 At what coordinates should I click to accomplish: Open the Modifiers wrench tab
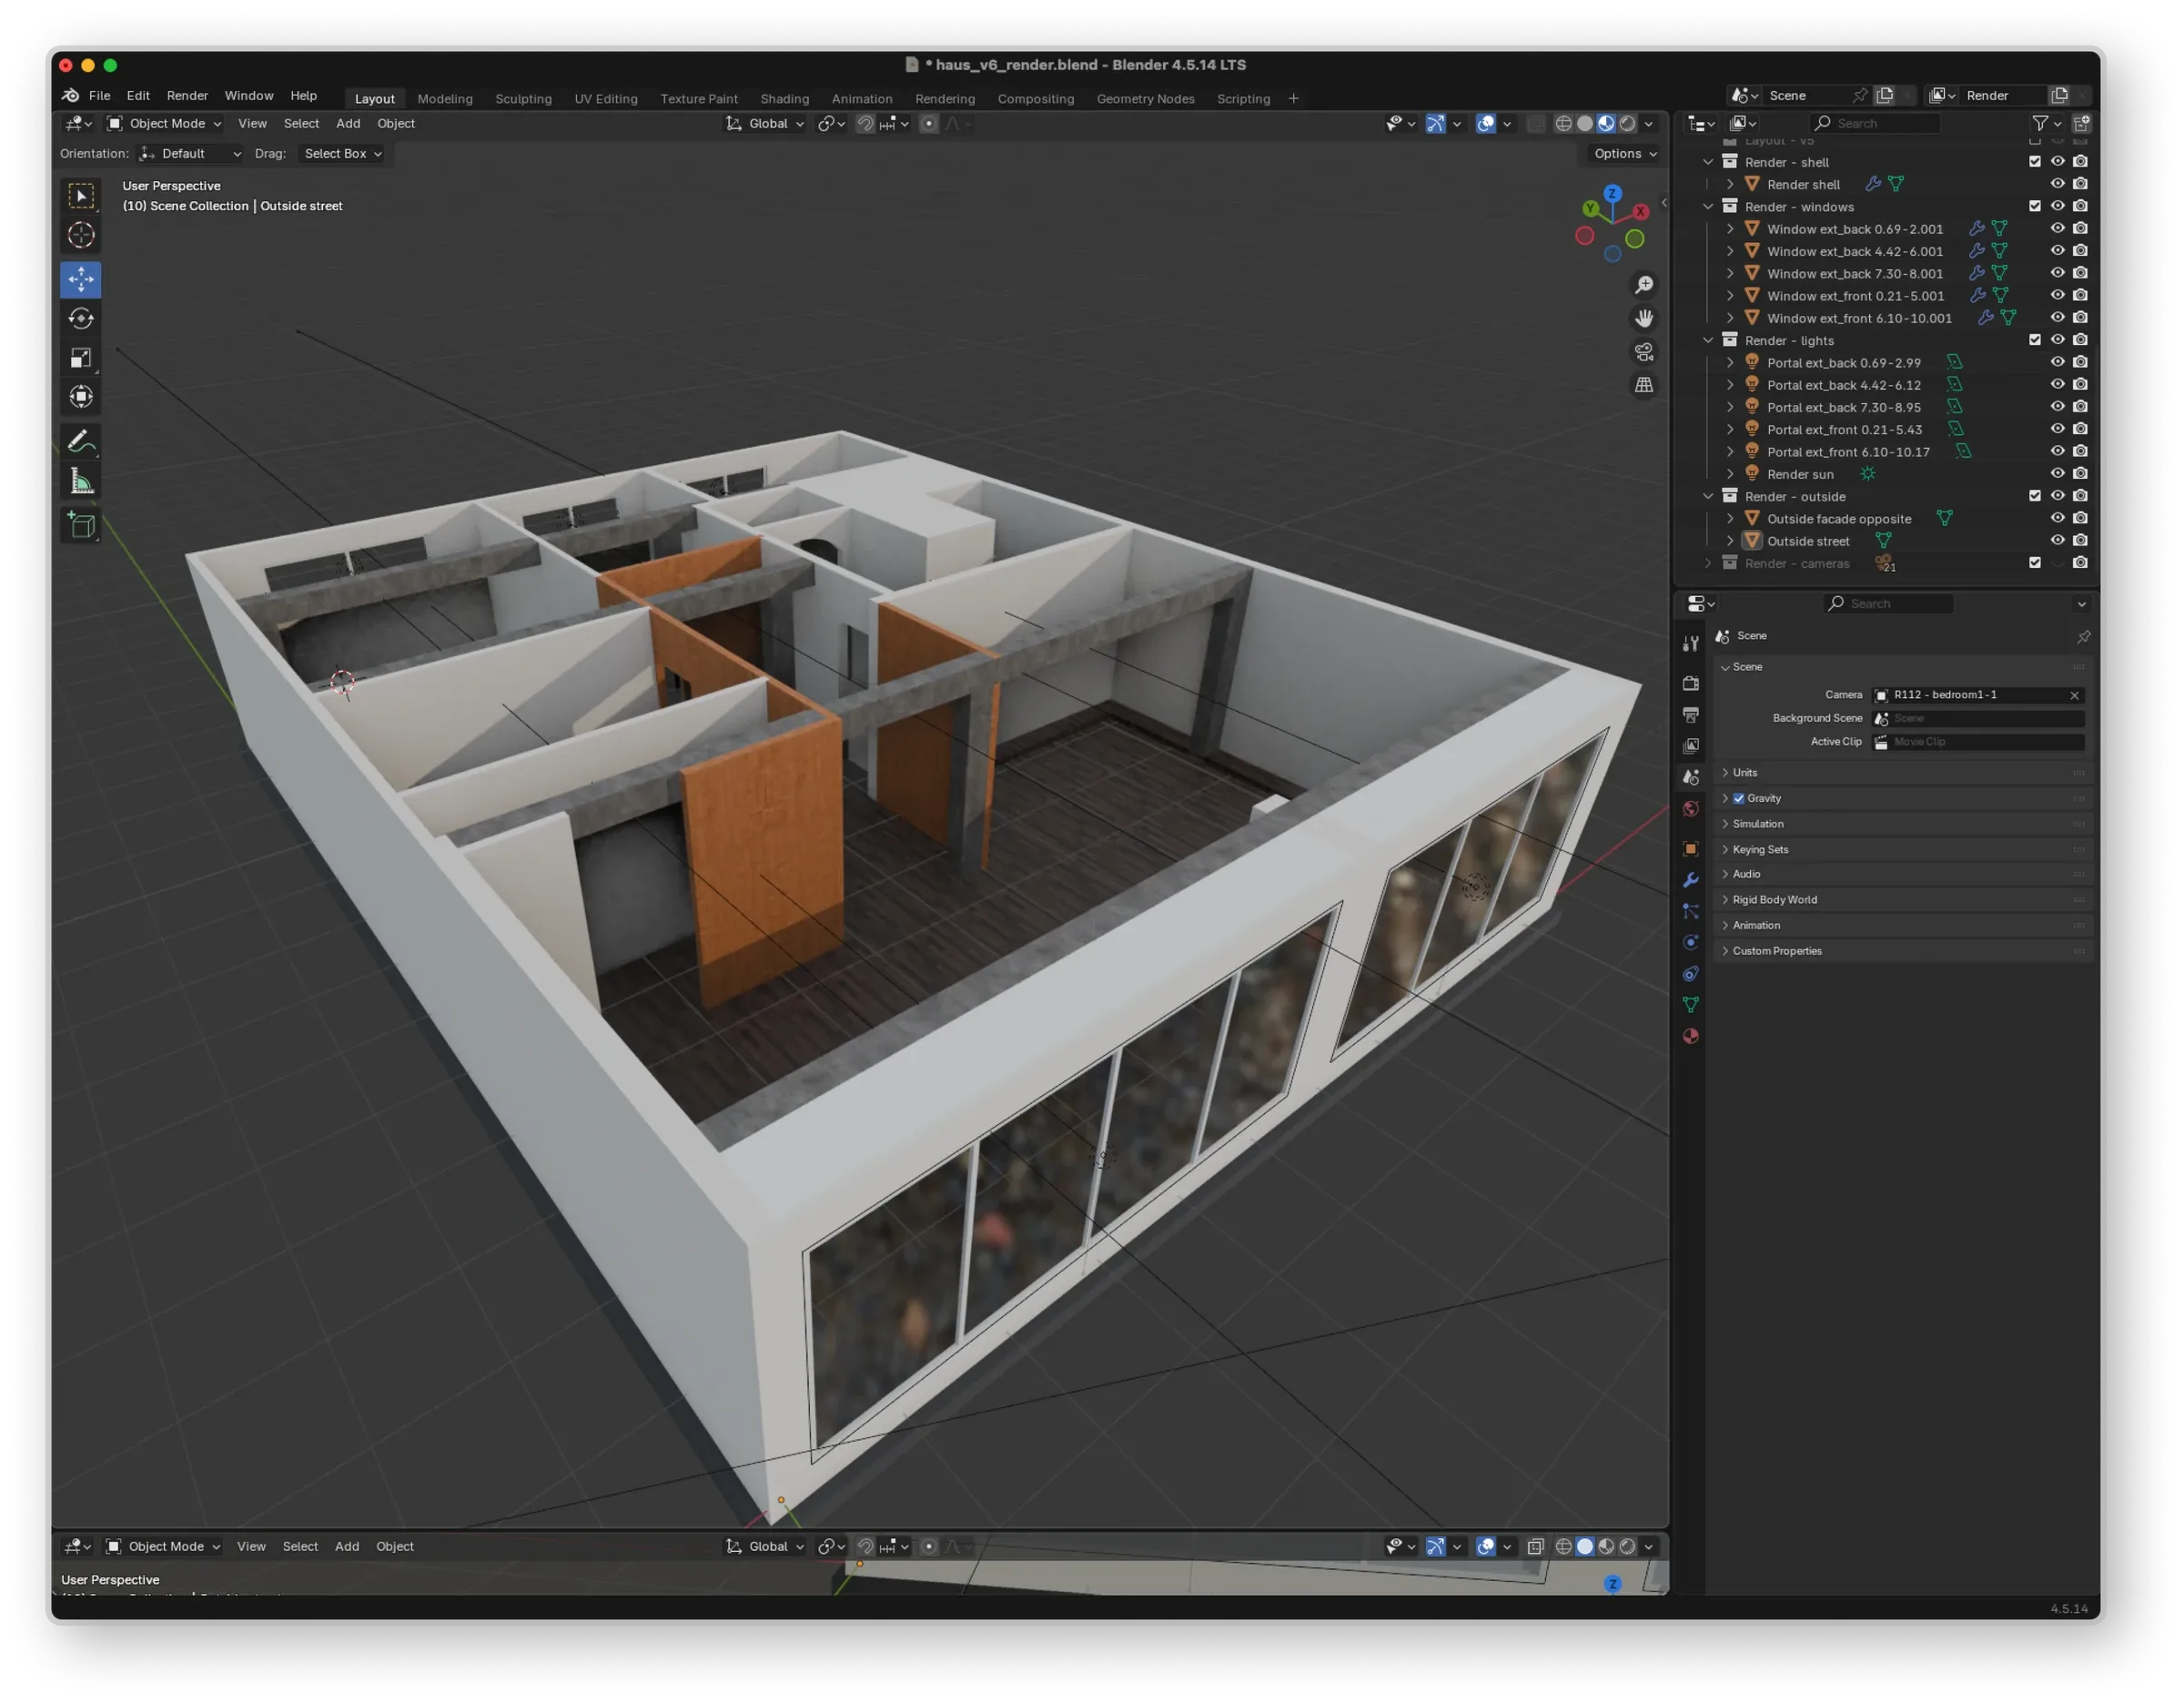click(1691, 880)
